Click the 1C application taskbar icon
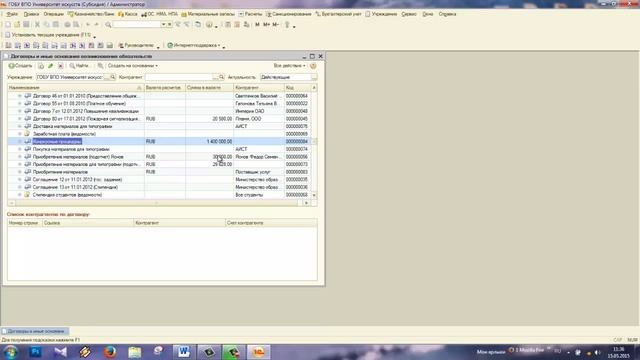The height and width of the screenshot is (360, 640). pyautogui.click(x=258, y=351)
